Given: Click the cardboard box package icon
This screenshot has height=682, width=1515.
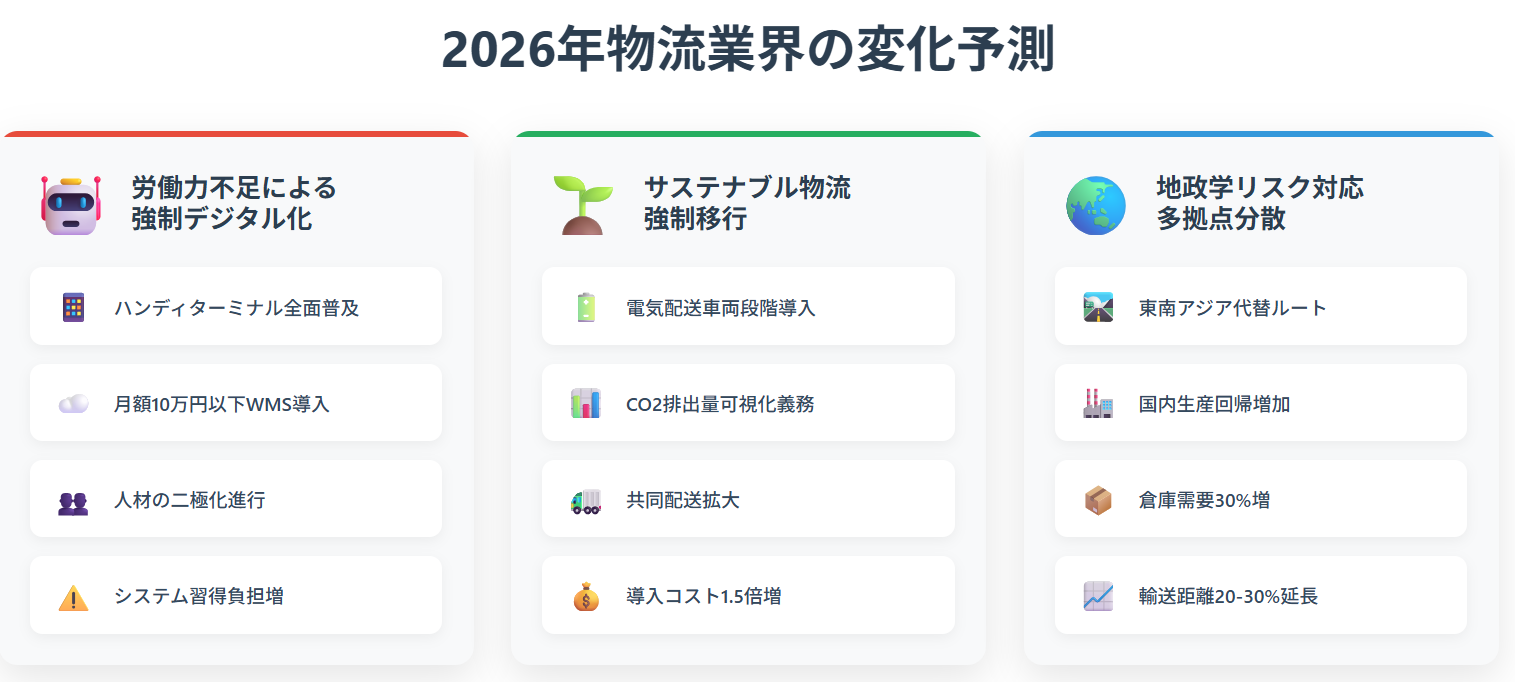Looking at the screenshot, I should pyautogui.click(x=1098, y=501).
